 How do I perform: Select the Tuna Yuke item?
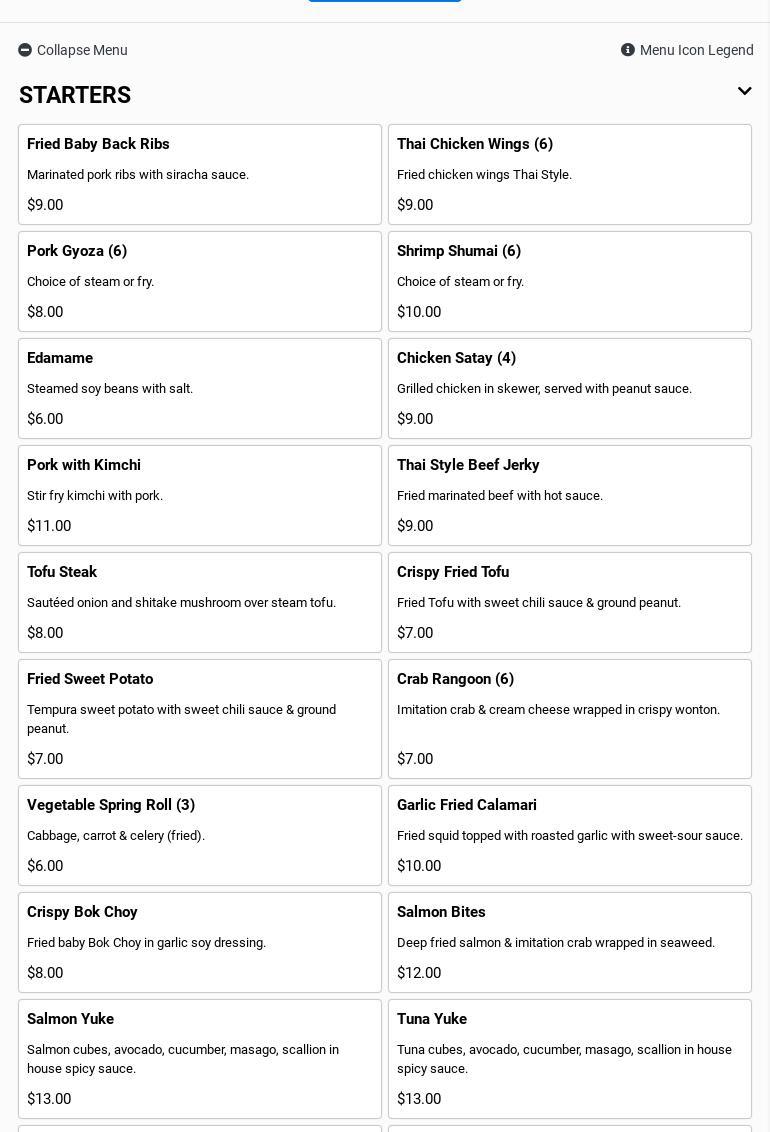click(570, 1058)
